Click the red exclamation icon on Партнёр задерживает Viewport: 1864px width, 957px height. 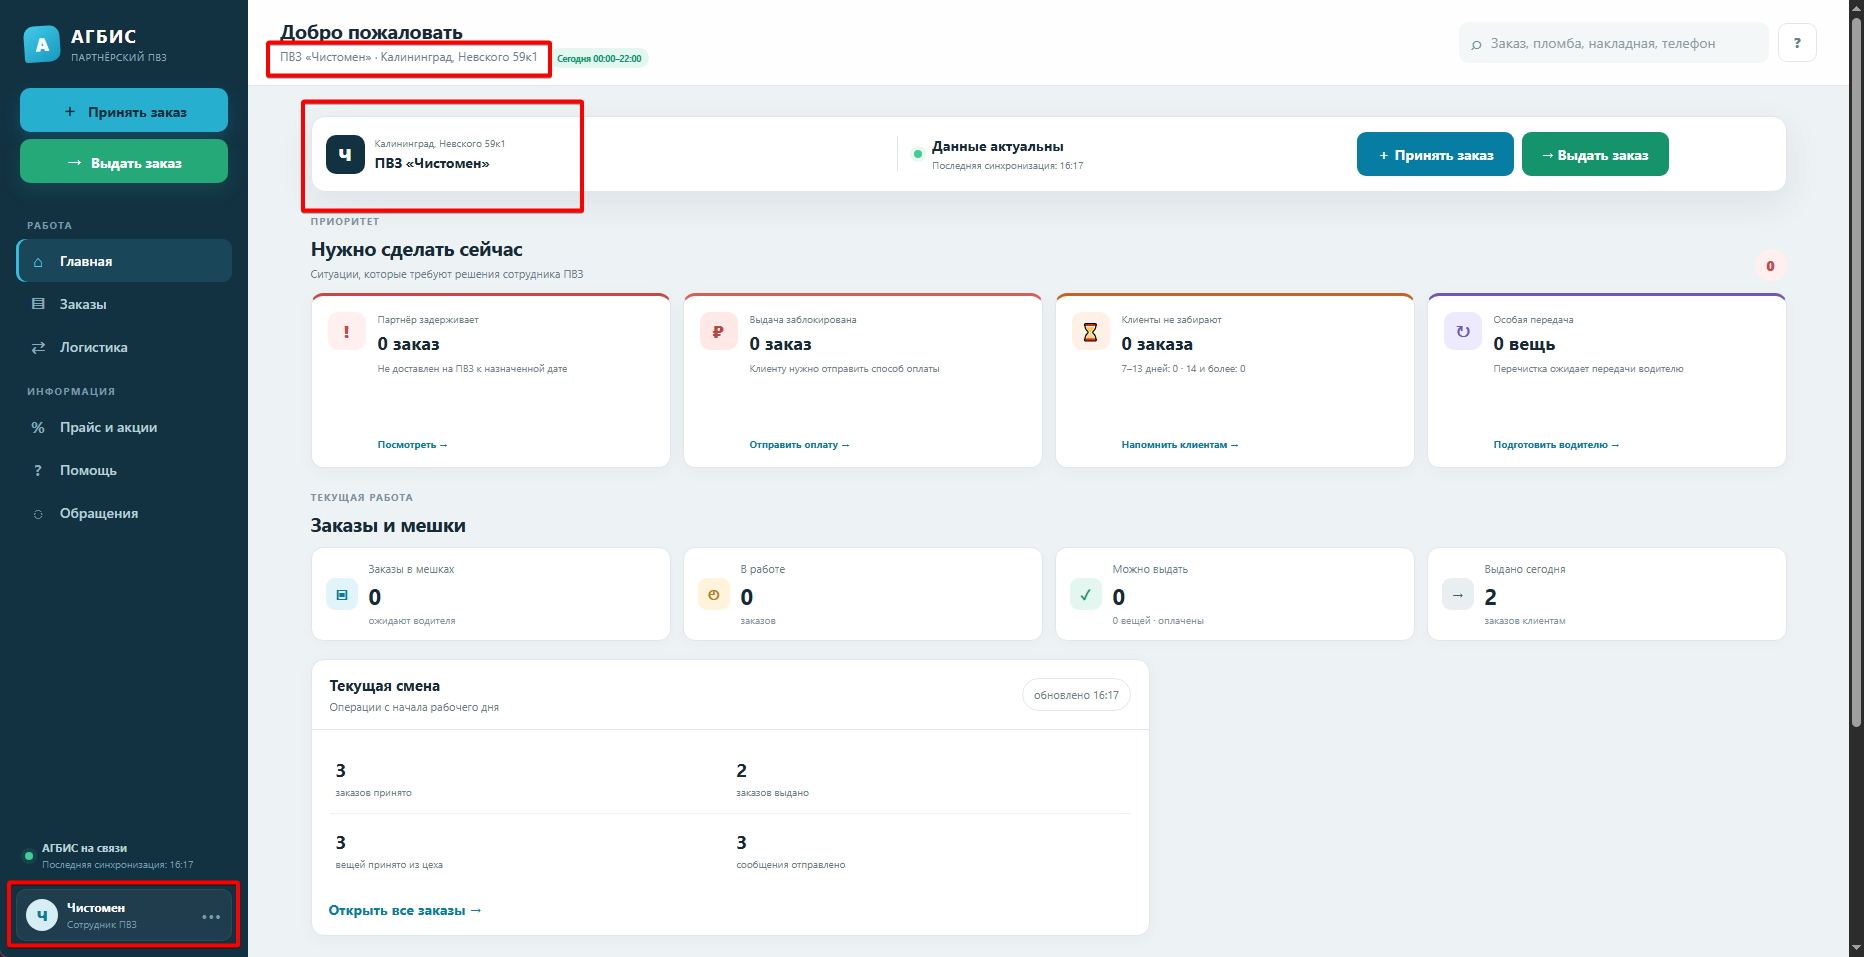346,331
